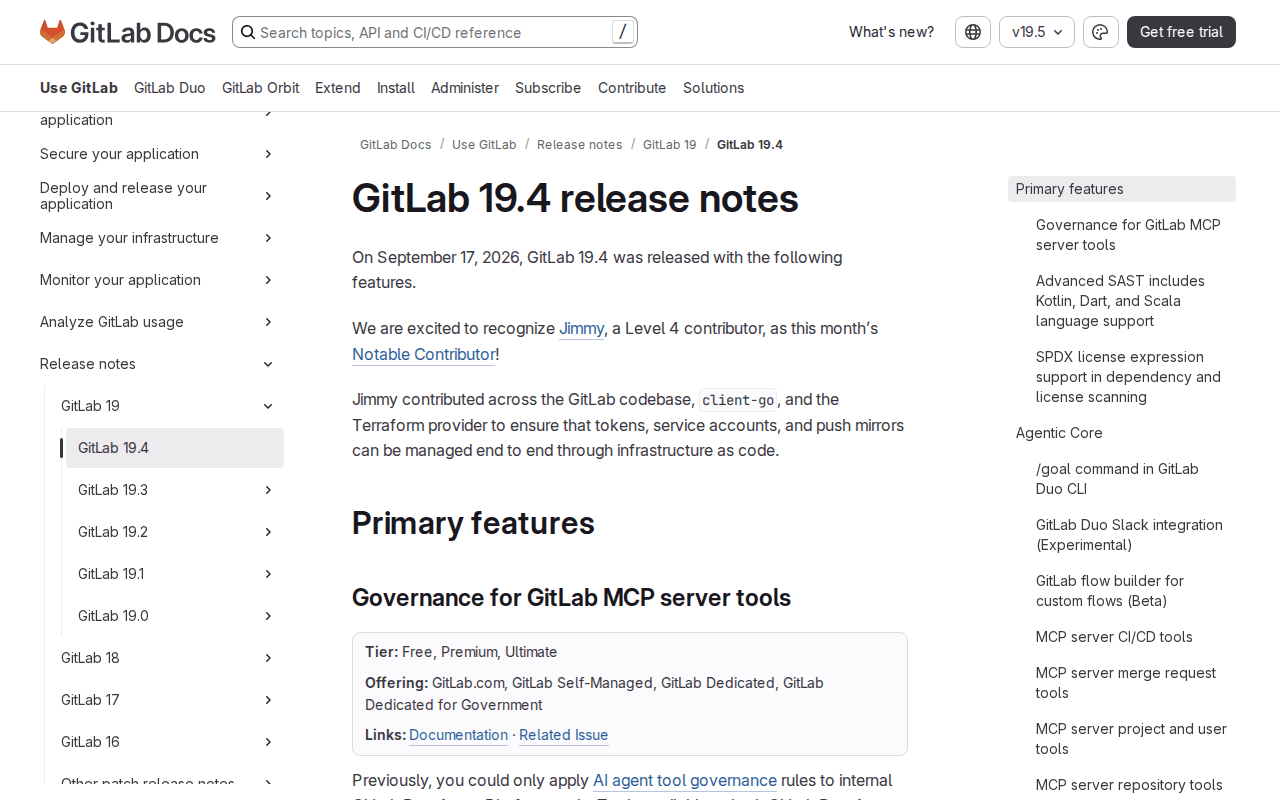Expand the GitLab 18 chevron
This screenshot has width=1280, height=800.
(268, 658)
